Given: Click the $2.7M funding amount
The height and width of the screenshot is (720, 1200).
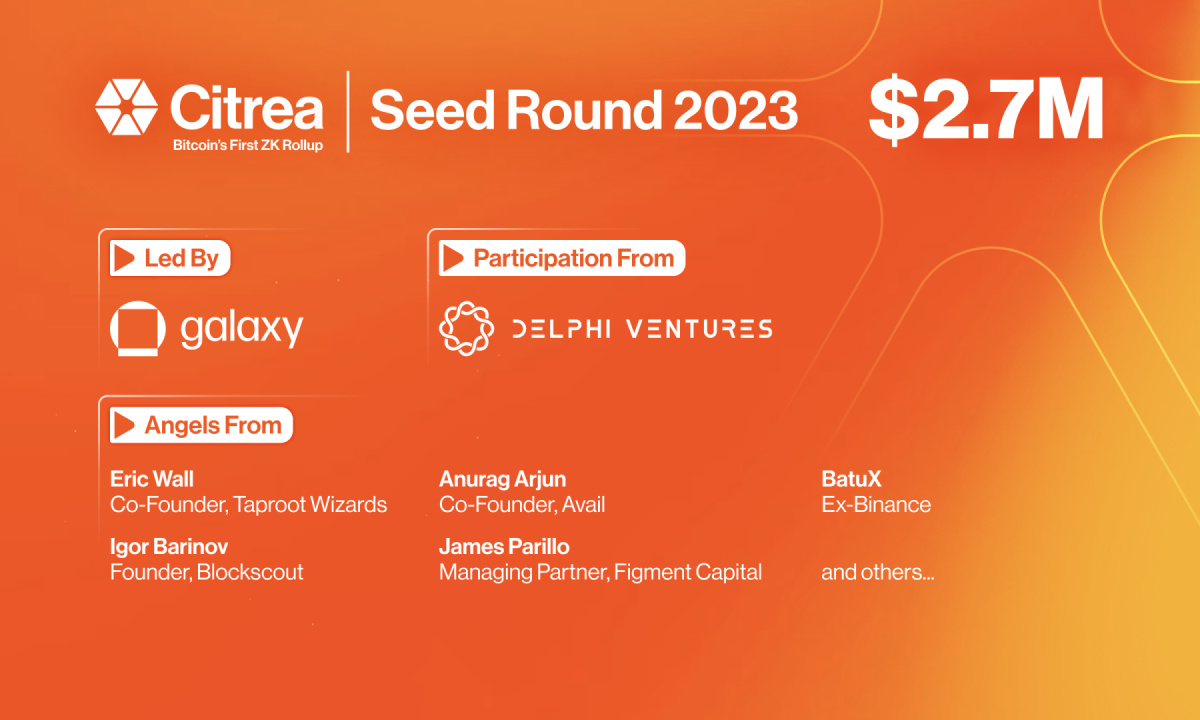Looking at the screenshot, I should [985, 108].
